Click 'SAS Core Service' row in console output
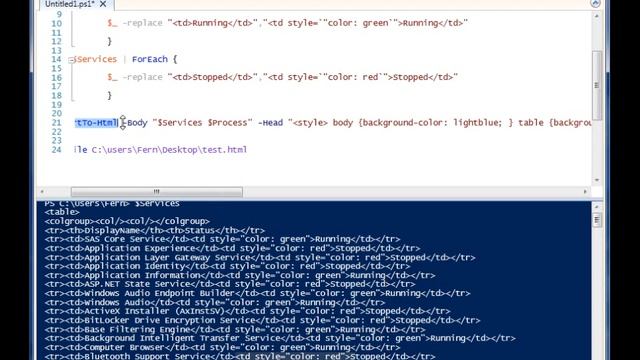The image size is (640, 360). [x=222, y=239]
